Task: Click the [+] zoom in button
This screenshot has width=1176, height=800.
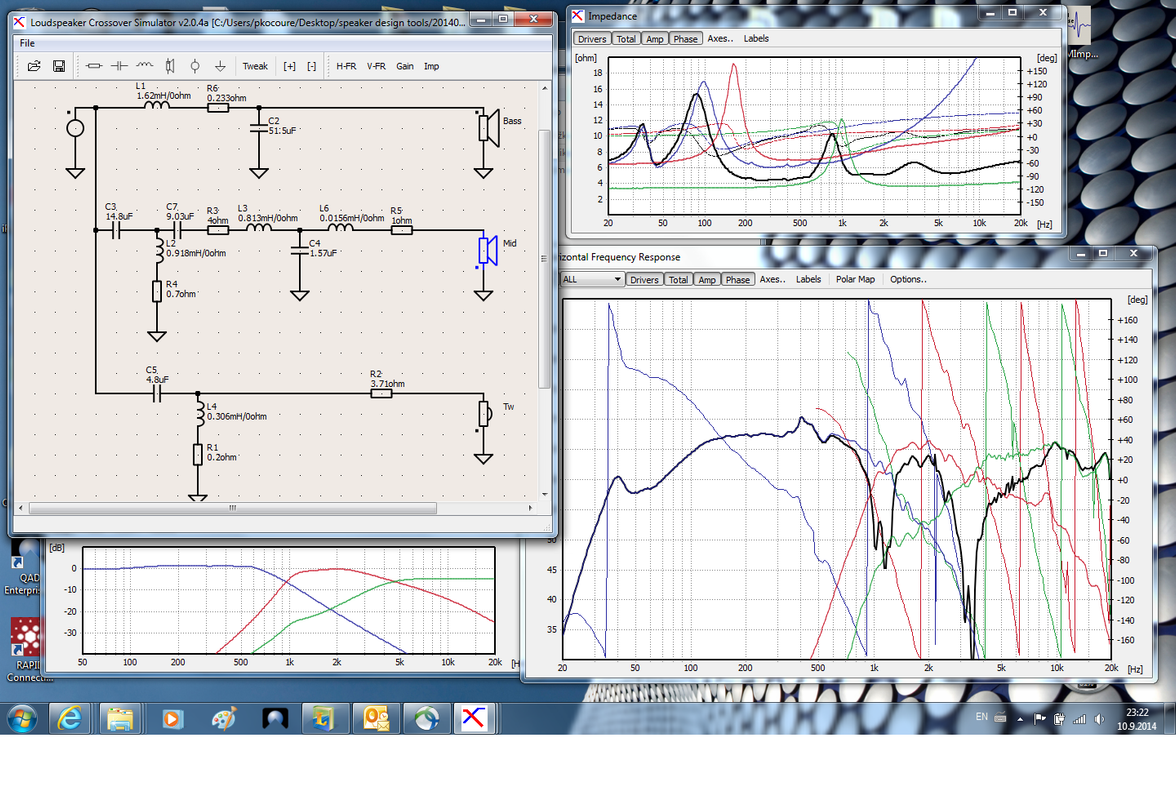Action: click(290, 66)
